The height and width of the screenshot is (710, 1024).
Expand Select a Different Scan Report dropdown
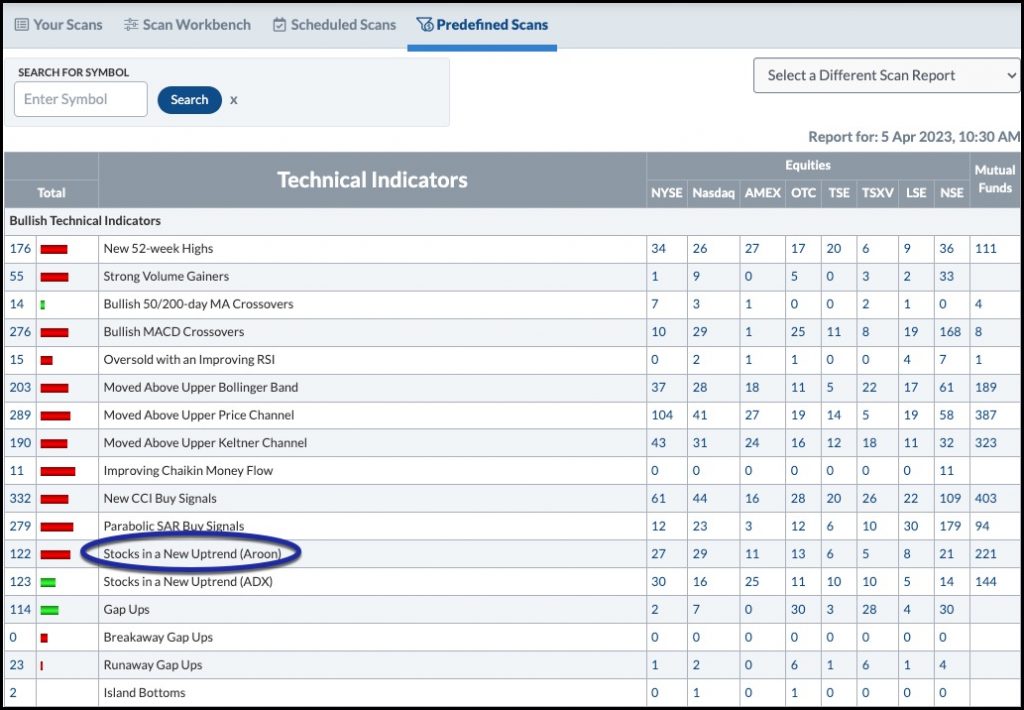pos(886,75)
